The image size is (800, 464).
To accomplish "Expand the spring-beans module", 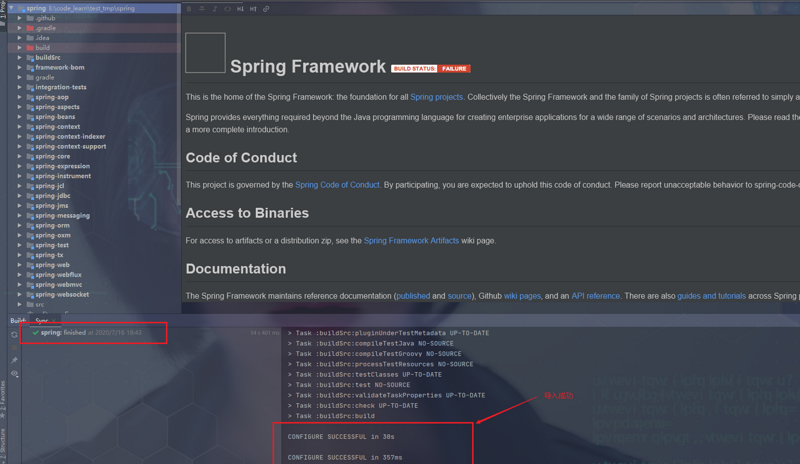I will [20, 117].
